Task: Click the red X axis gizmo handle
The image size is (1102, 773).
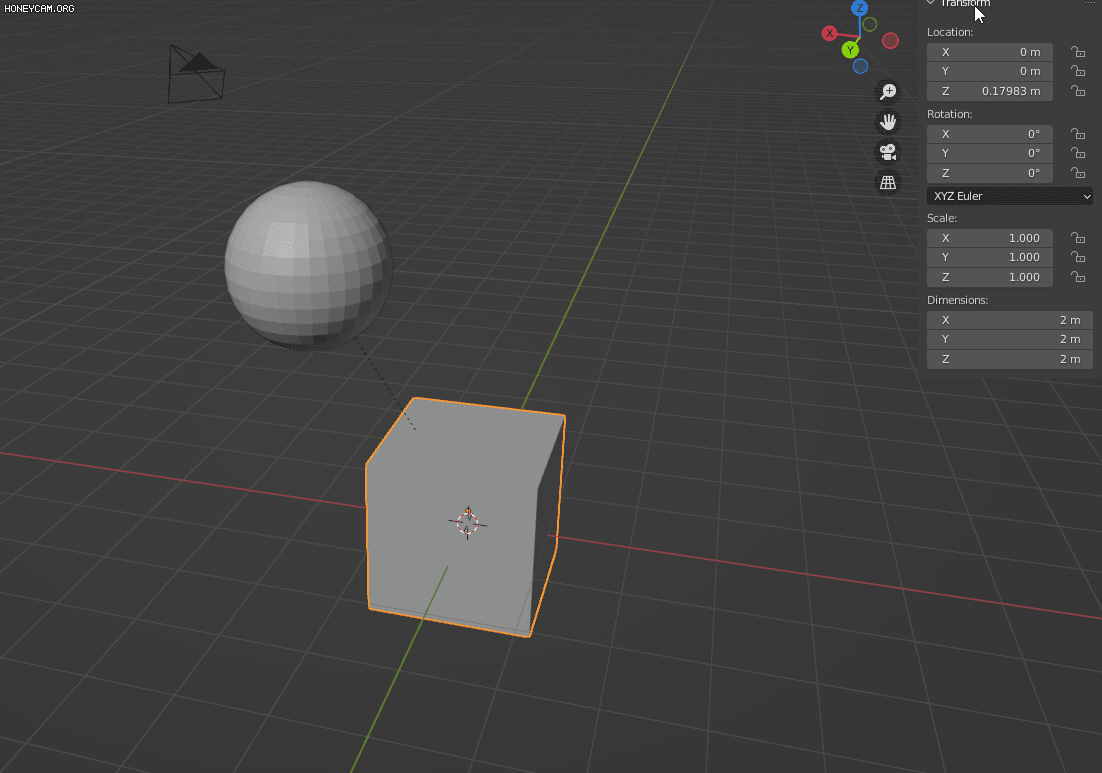Action: 830,33
